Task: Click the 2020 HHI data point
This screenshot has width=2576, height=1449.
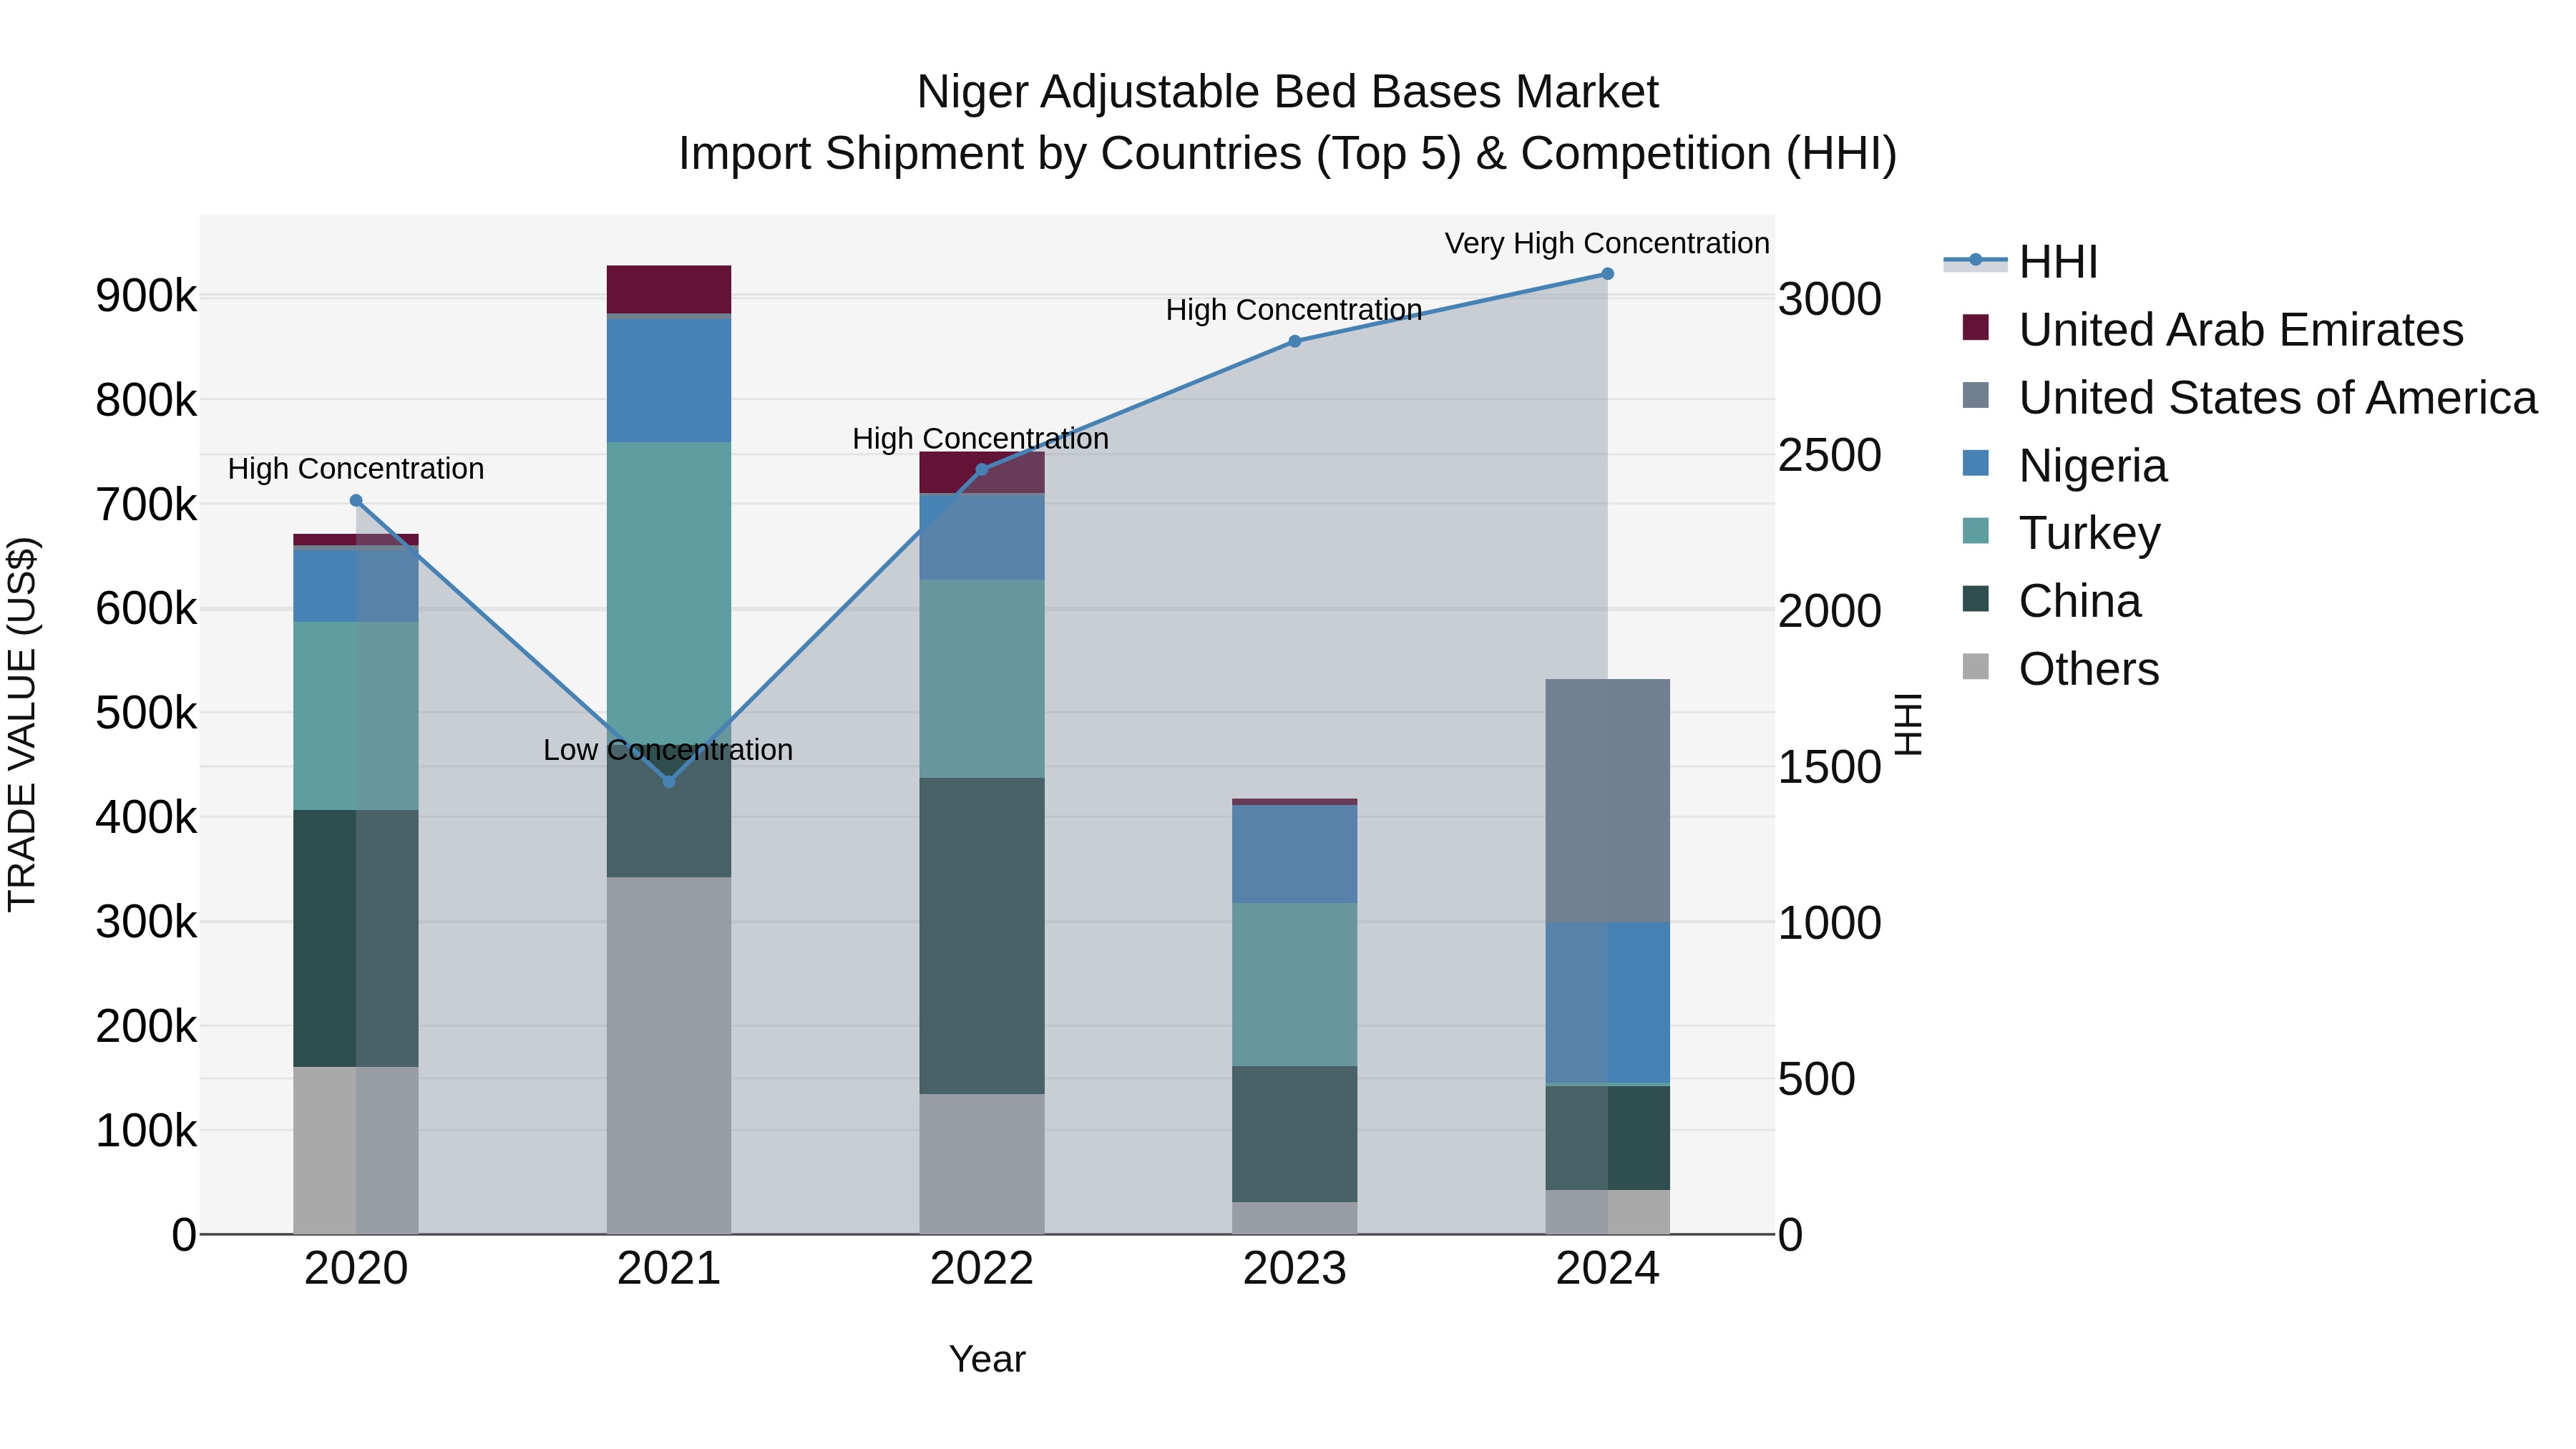Action: coord(356,501)
